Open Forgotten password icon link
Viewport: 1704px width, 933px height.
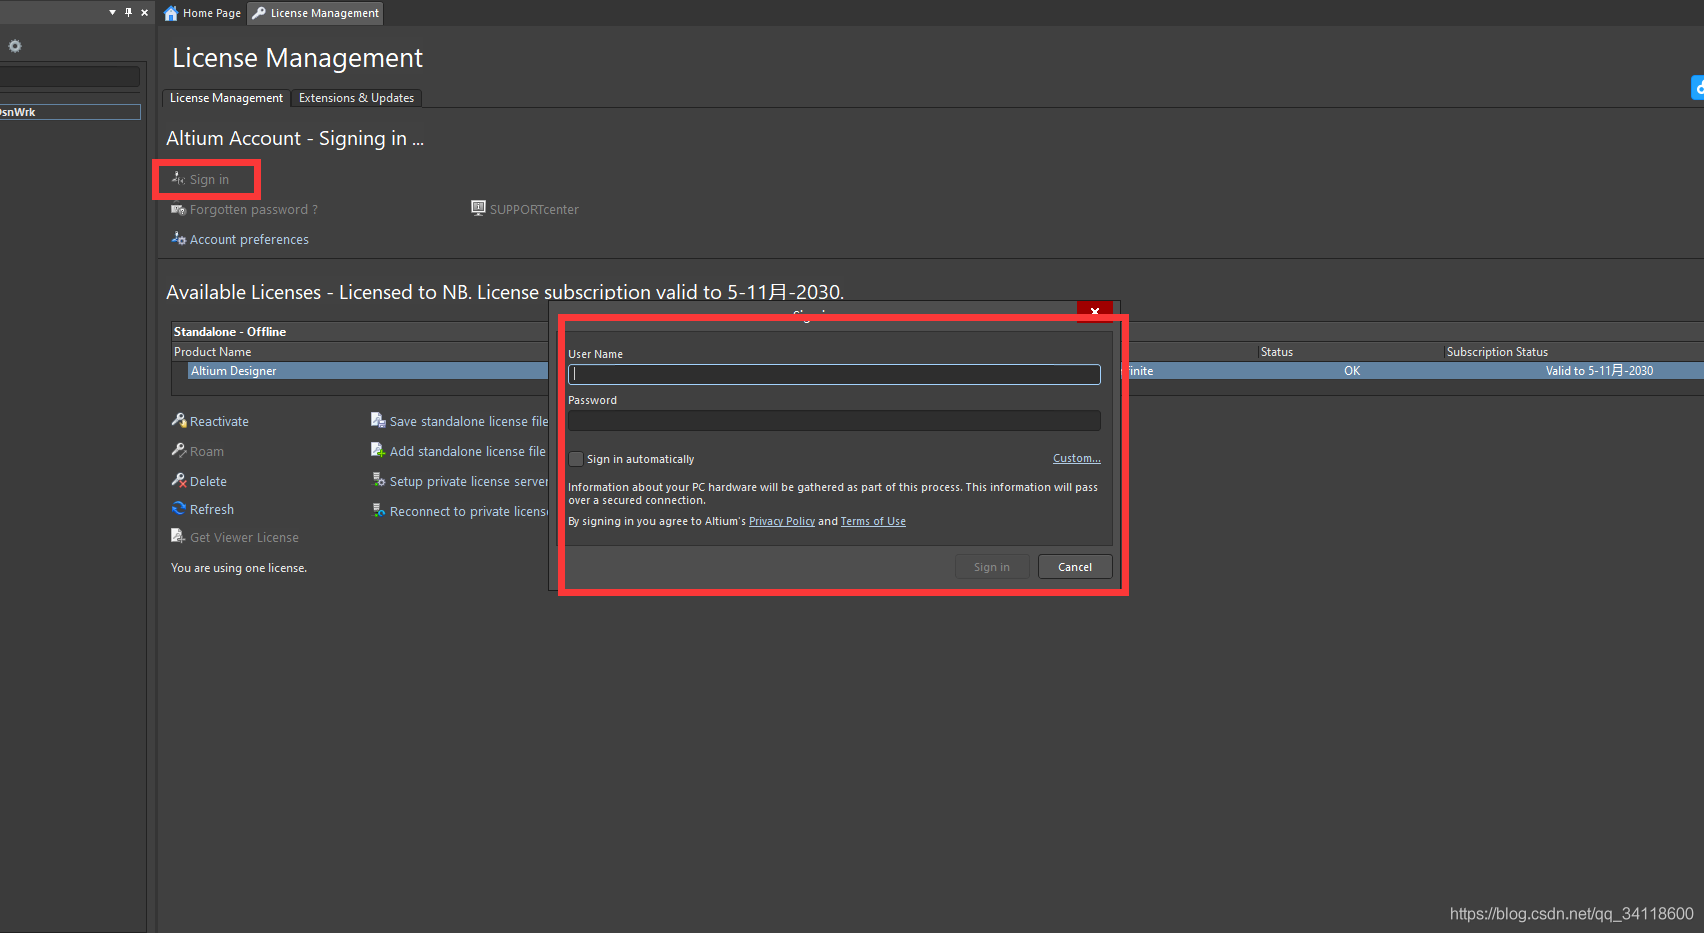click(x=178, y=209)
